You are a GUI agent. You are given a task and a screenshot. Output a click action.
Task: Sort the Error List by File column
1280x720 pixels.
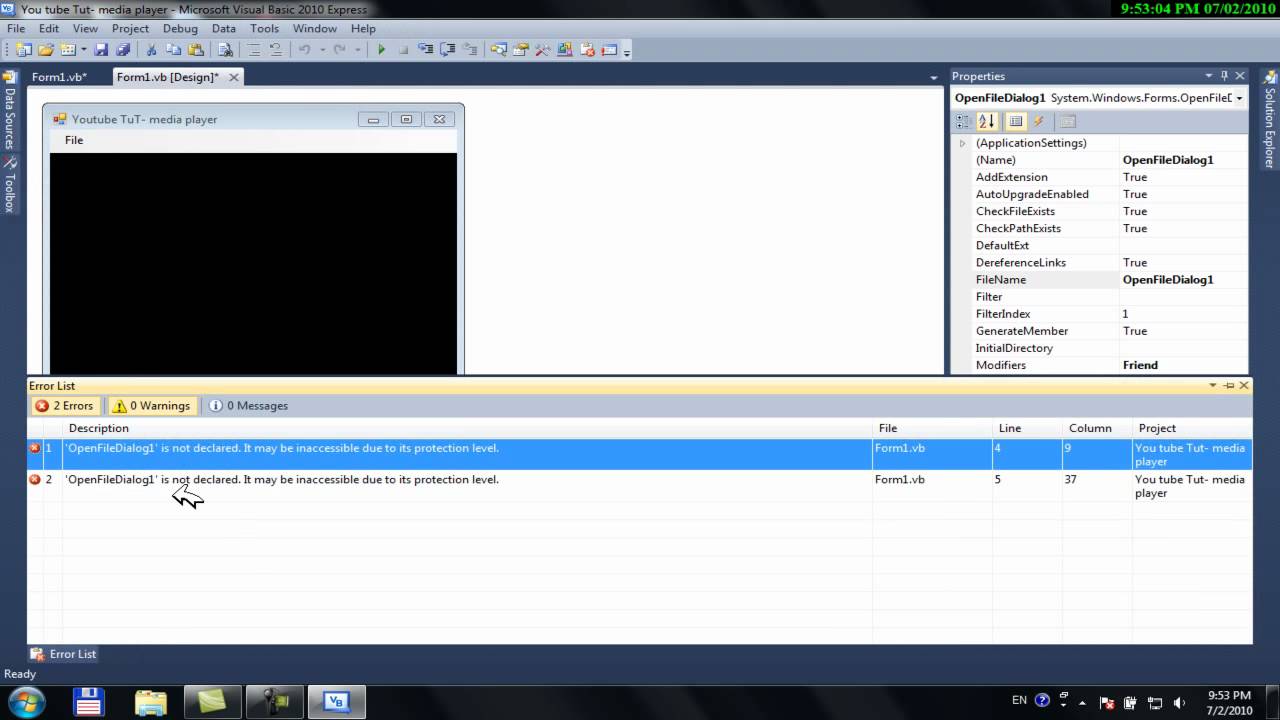[932, 428]
